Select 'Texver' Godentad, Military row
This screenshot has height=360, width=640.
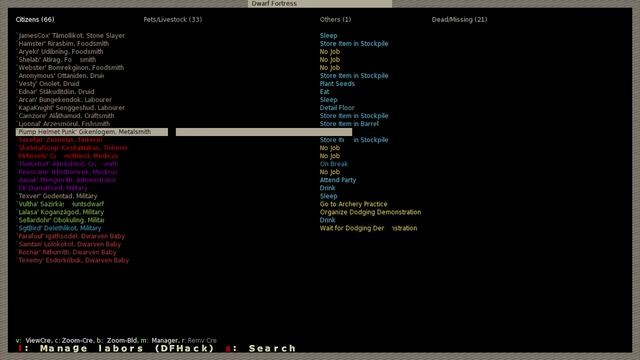pyautogui.click(x=57, y=196)
